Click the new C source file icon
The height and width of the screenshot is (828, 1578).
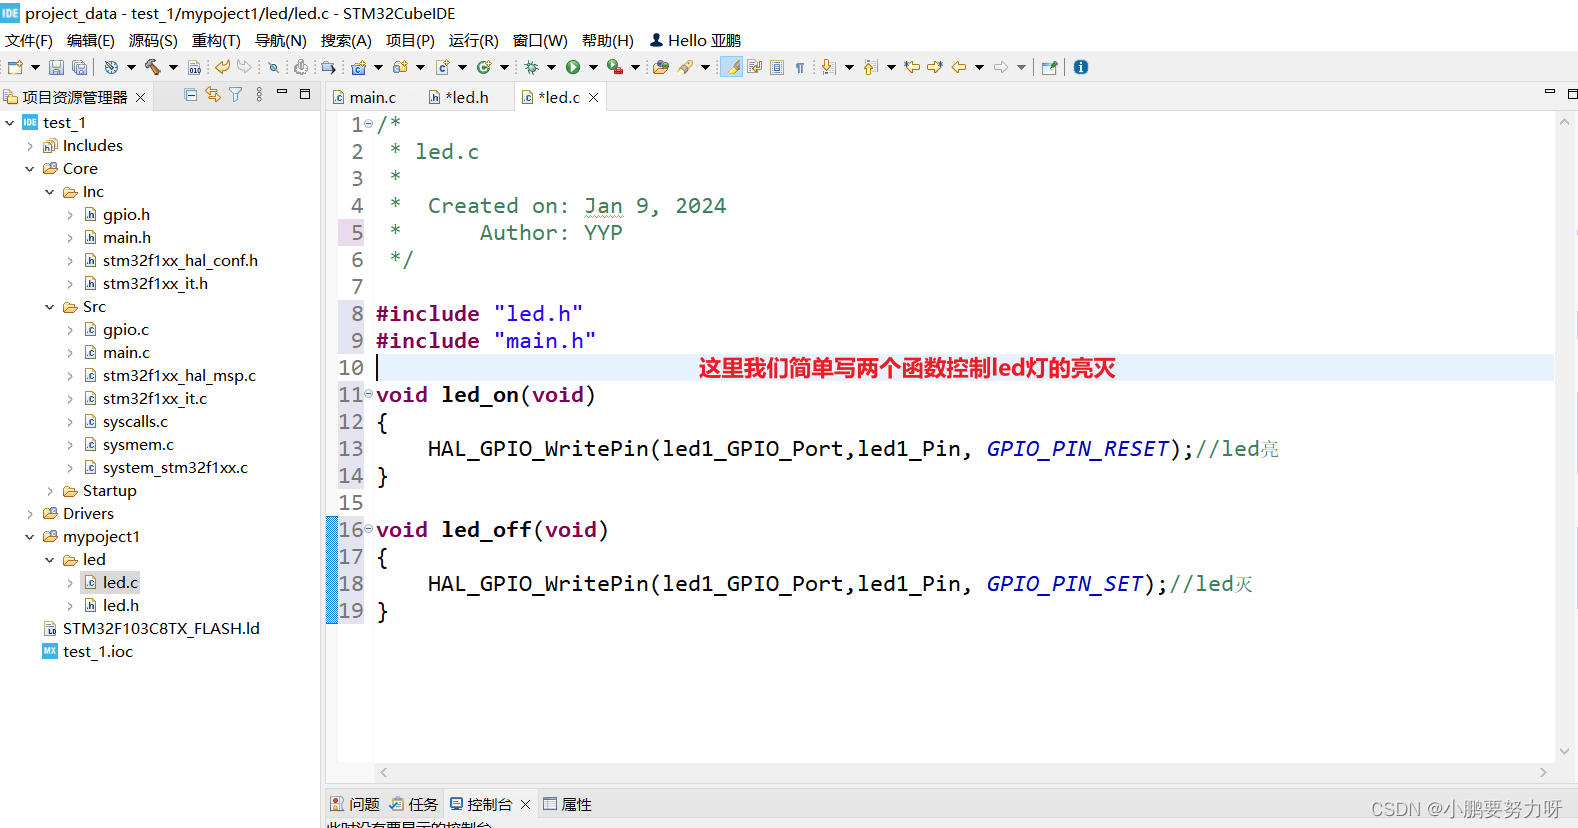(442, 67)
